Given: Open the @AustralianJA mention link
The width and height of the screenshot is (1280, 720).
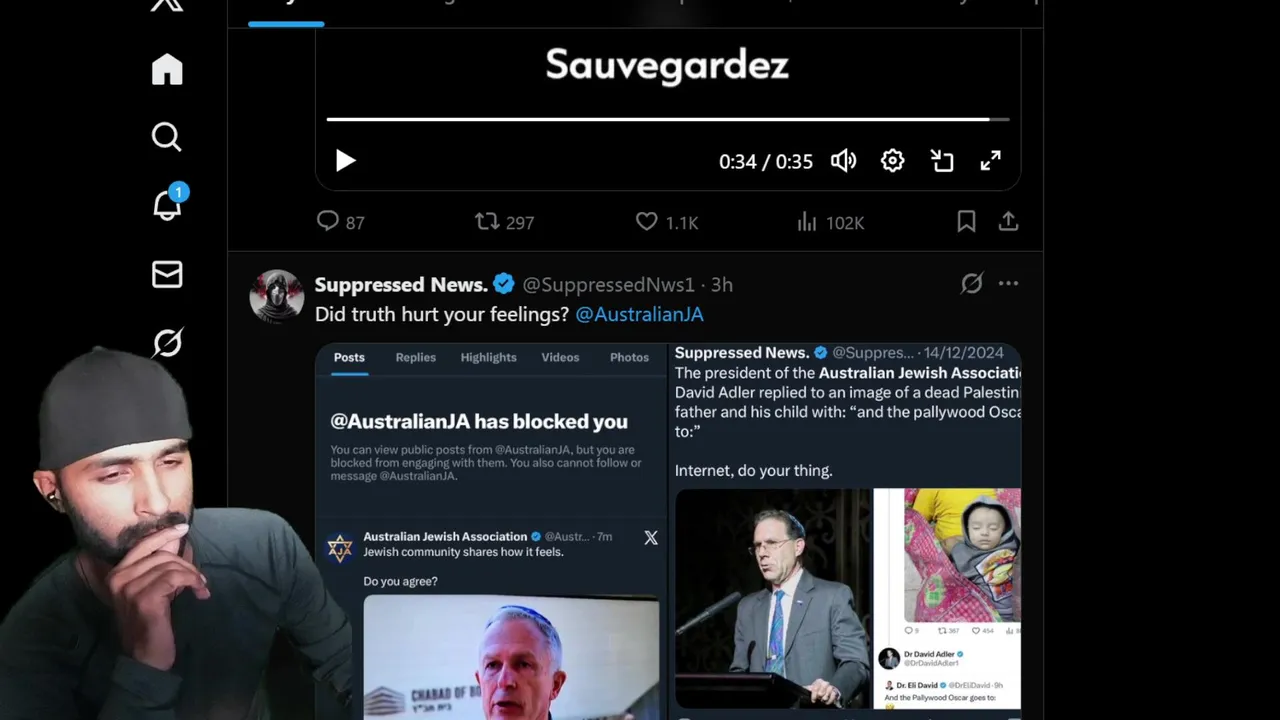Looking at the screenshot, I should click(x=639, y=314).
